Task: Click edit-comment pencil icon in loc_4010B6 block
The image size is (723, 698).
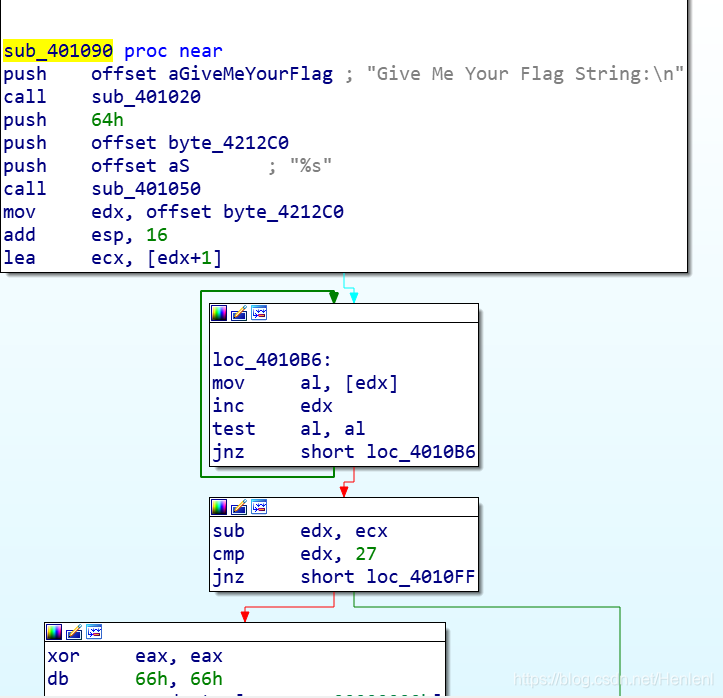Action: click(239, 313)
